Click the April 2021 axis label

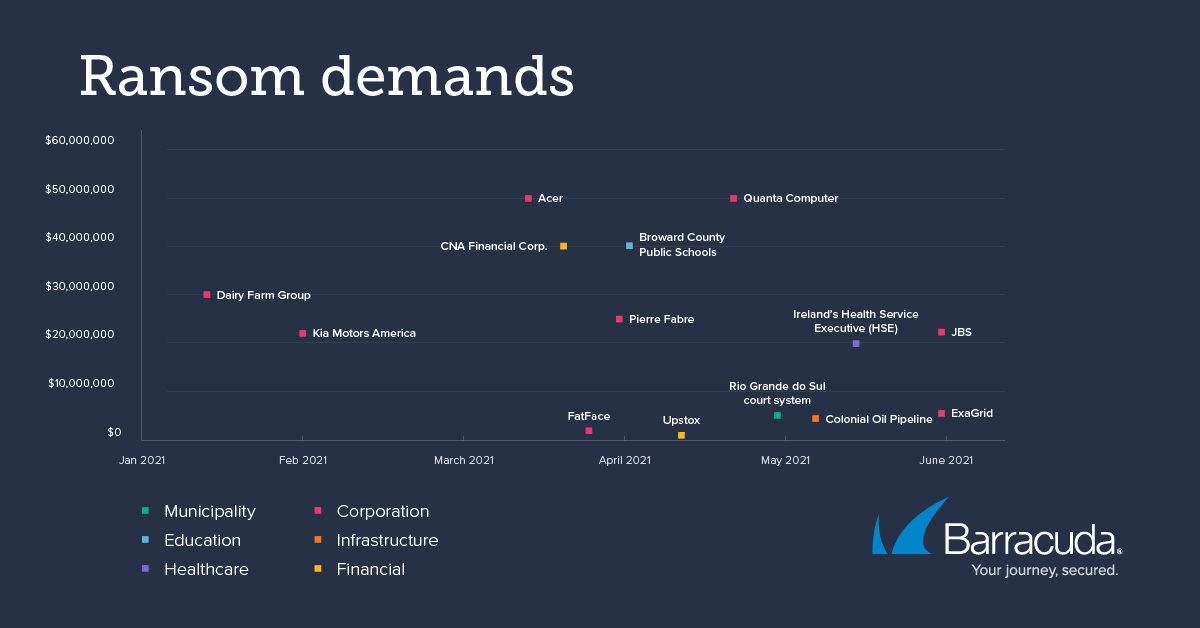coord(624,460)
